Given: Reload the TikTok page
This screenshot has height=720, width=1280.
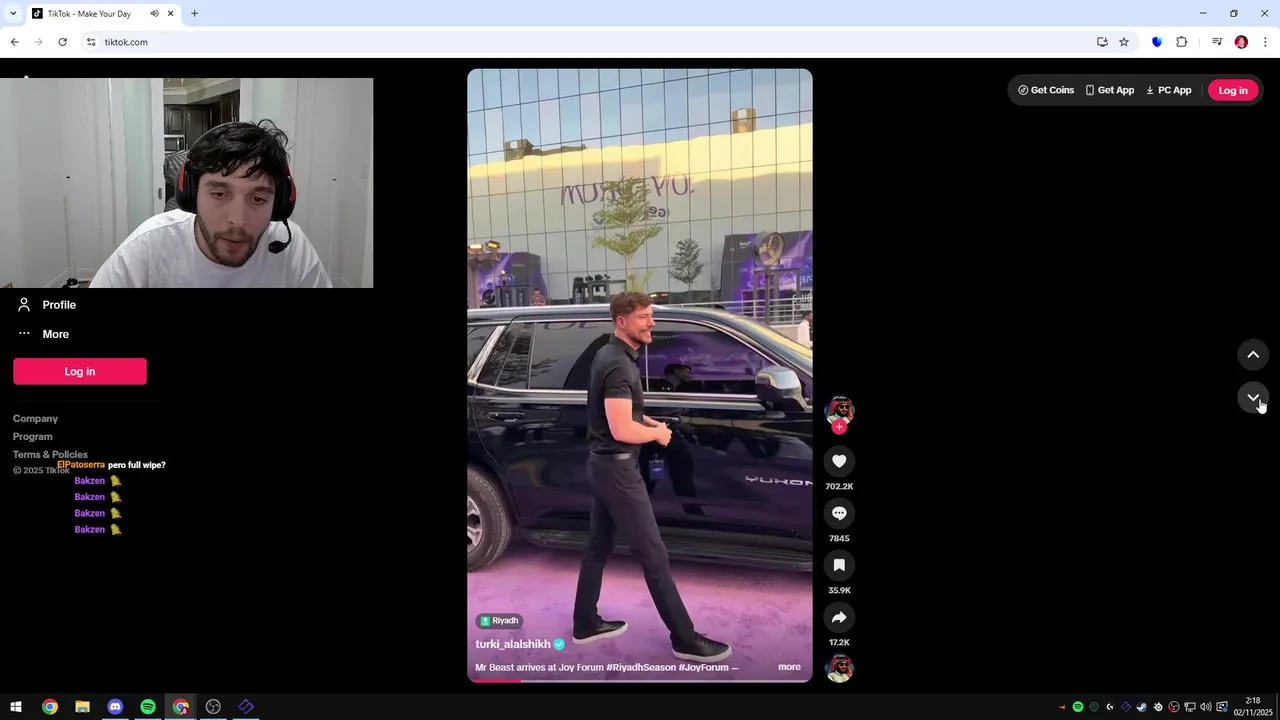Looking at the screenshot, I should point(62,42).
